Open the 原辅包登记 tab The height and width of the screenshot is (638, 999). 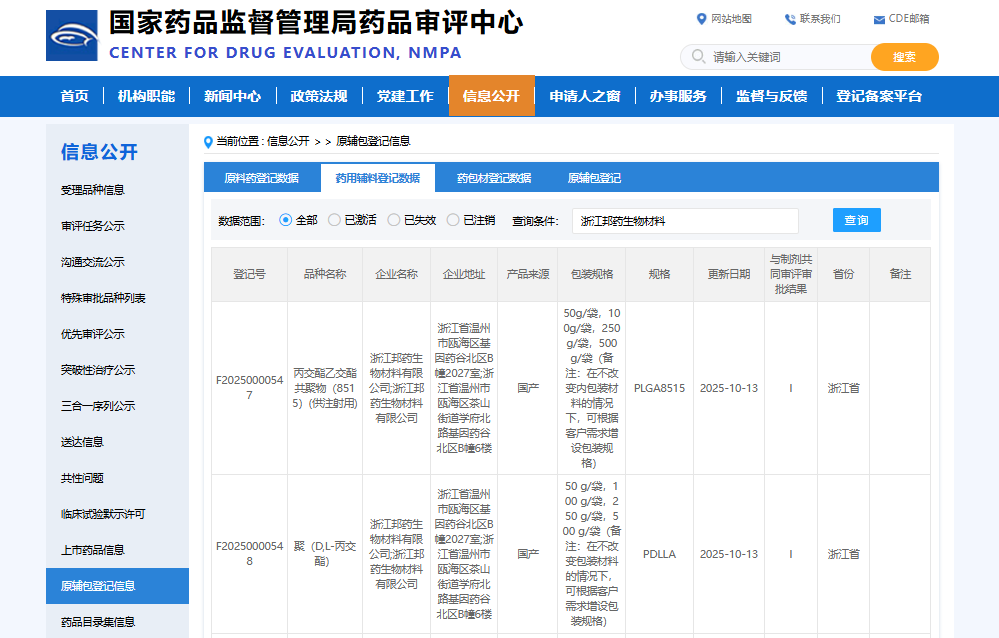594,178
